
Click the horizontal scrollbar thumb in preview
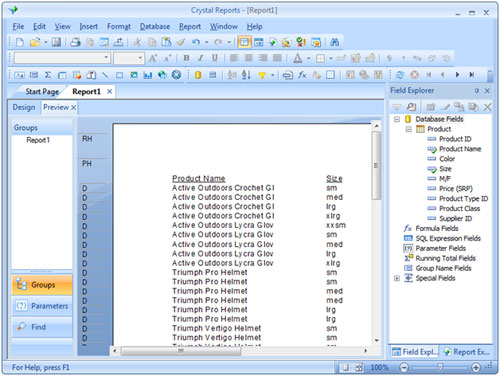181,351
